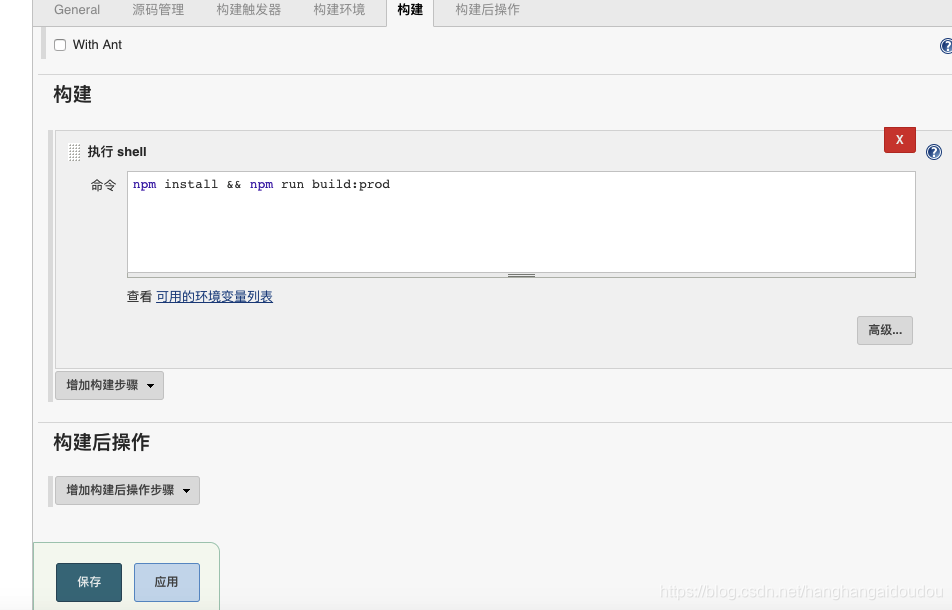Switch to the 源码管理 tab

(158, 10)
